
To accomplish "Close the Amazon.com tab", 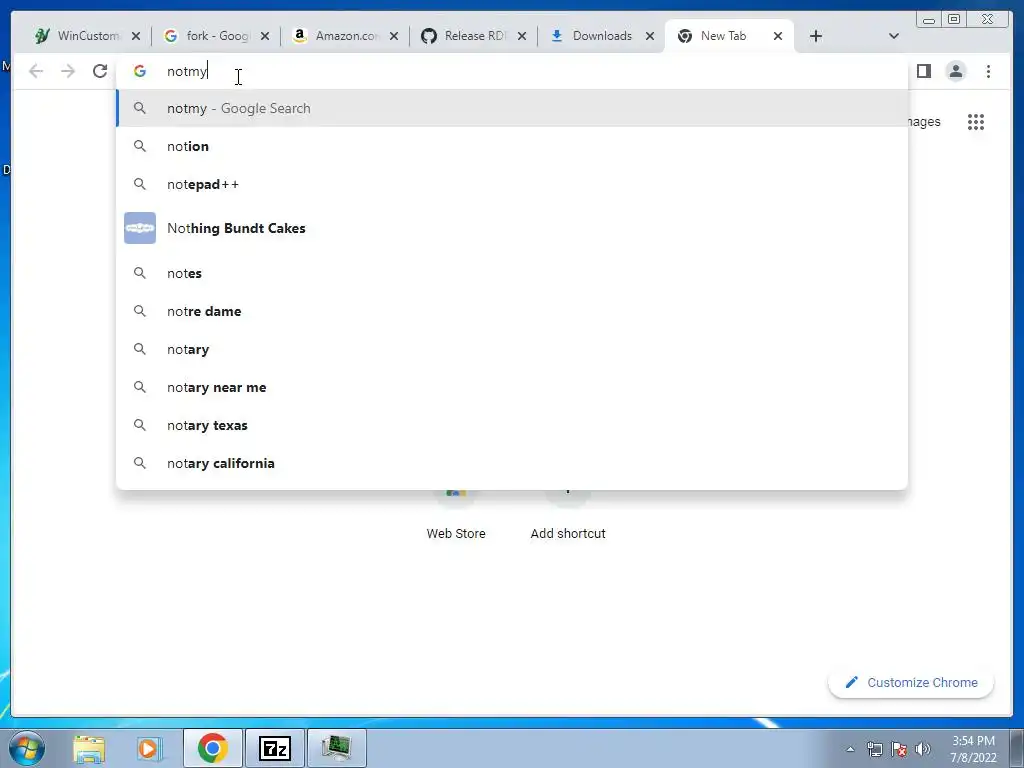I will [x=394, y=36].
